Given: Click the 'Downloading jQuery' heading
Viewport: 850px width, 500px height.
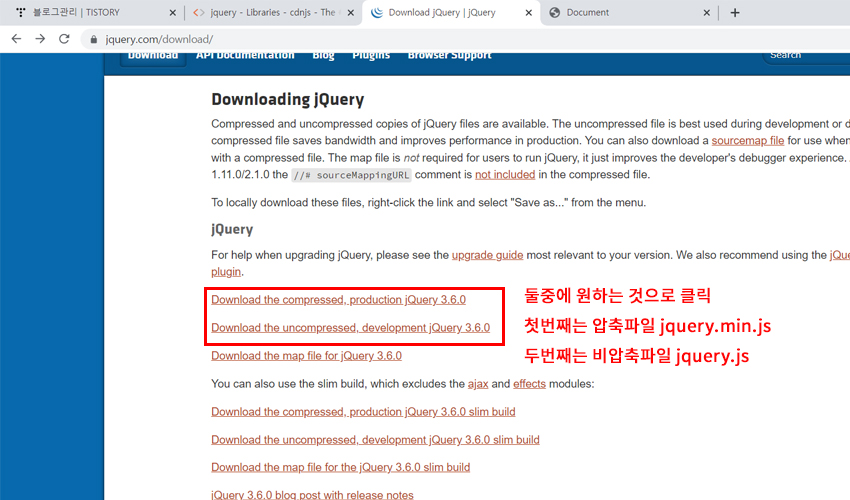Looking at the screenshot, I should coord(287,99).
